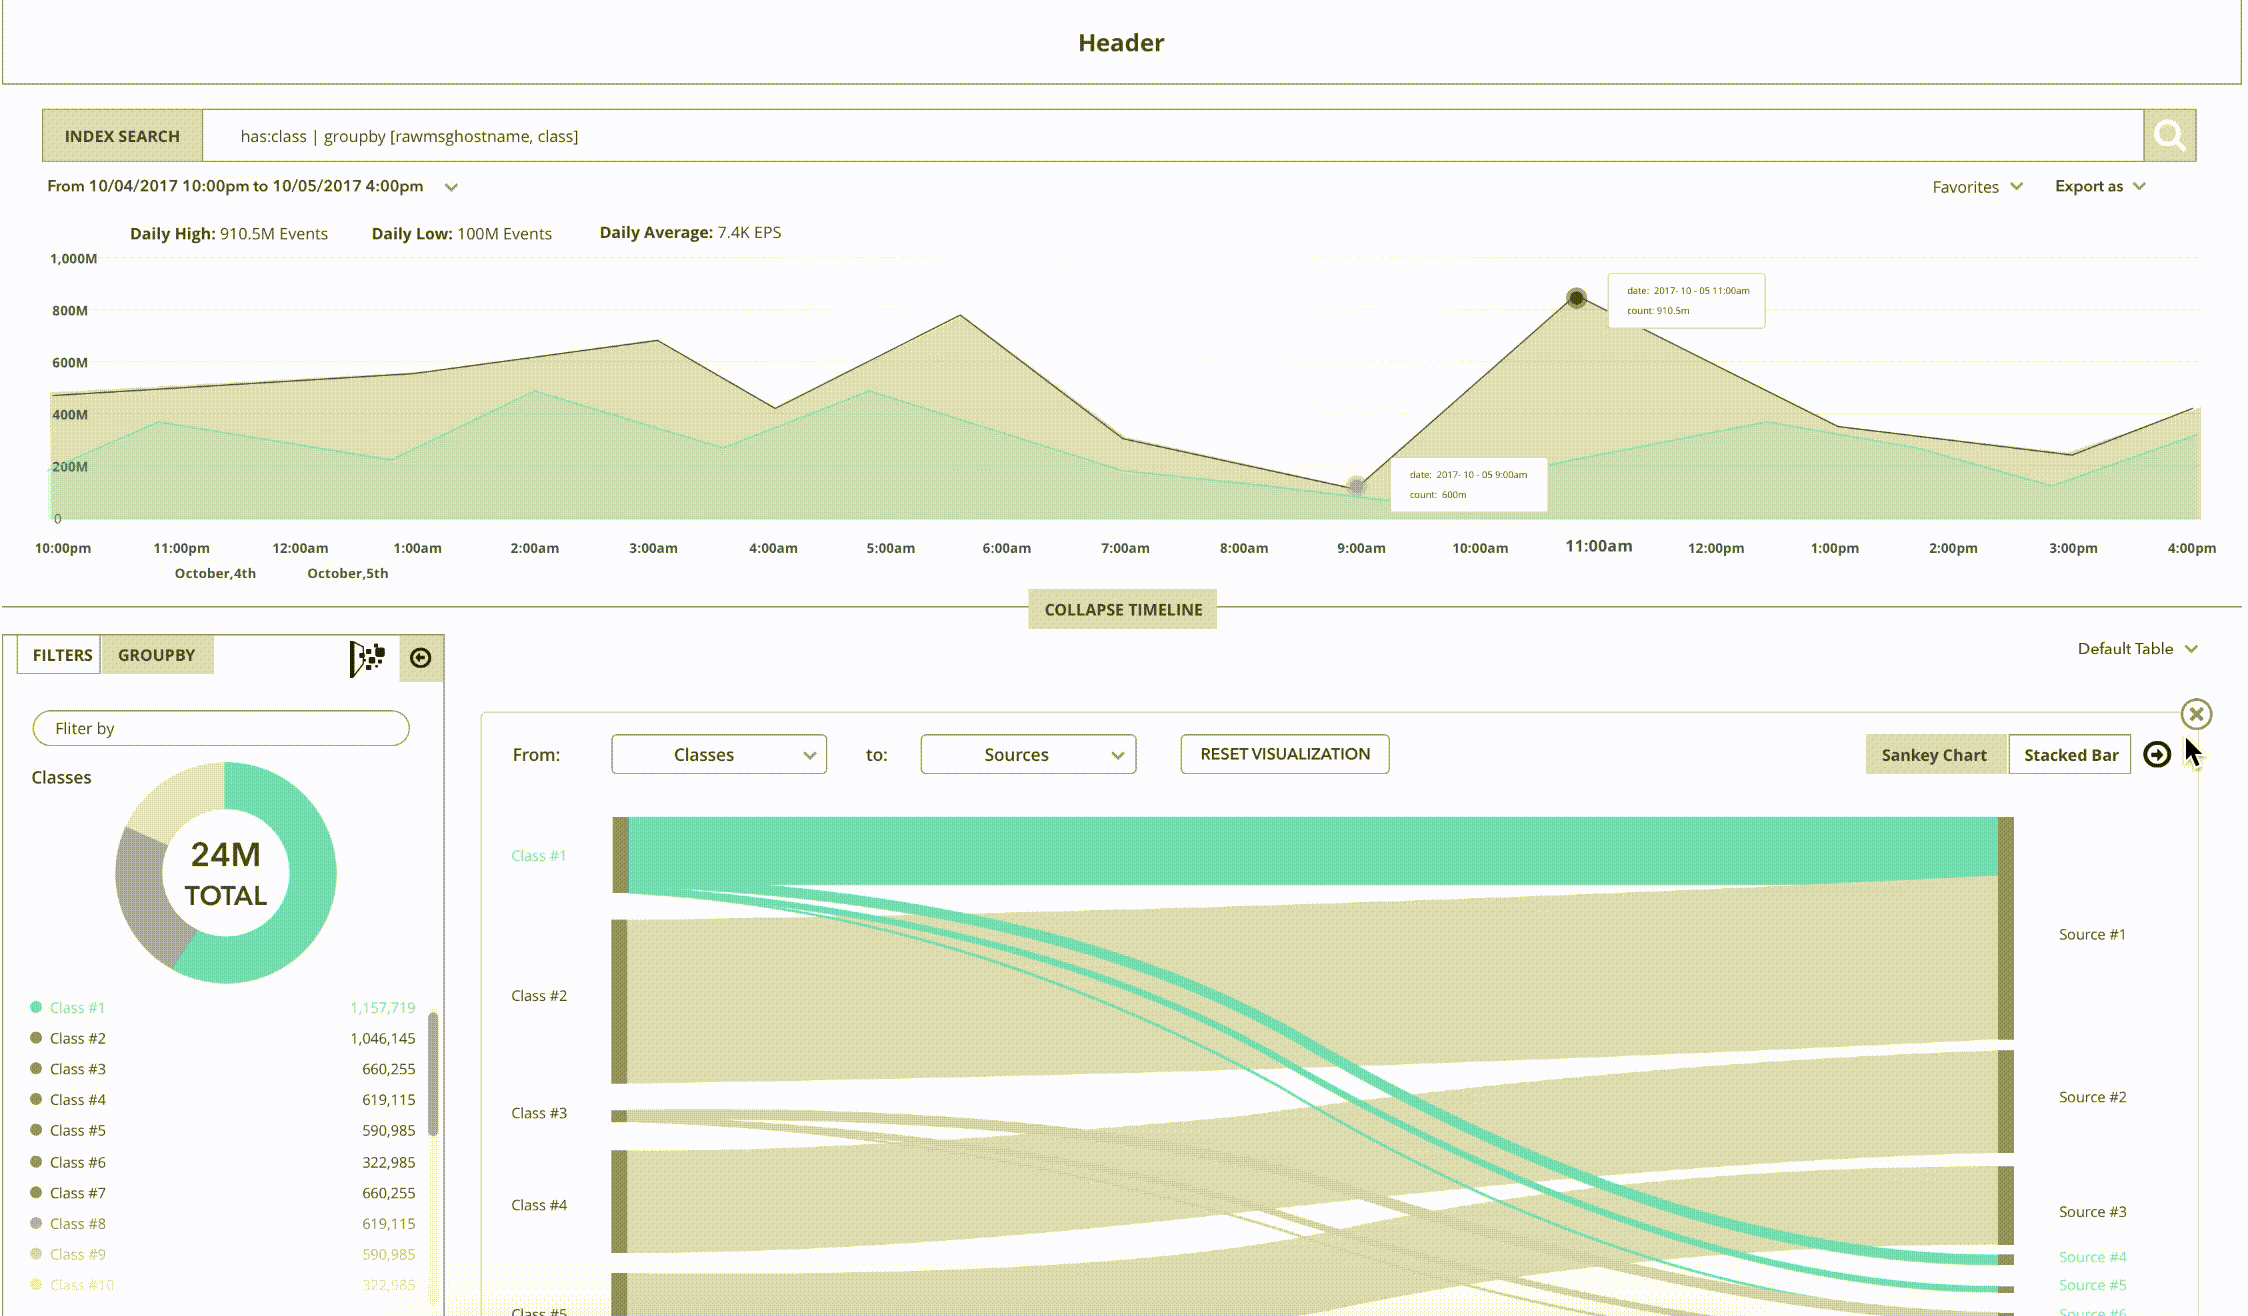The width and height of the screenshot is (2248, 1316).
Task: Switch to Stacked Bar view
Action: pyautogui.click(x=2070, y=755)
